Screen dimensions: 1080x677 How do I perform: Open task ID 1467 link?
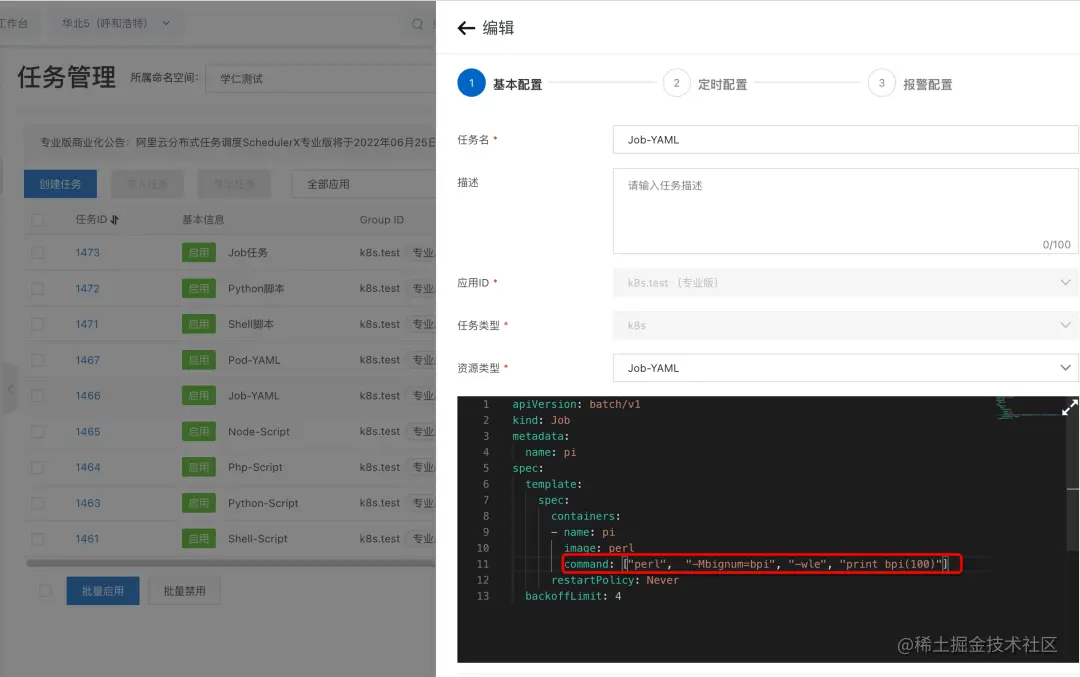coord(87,360)
